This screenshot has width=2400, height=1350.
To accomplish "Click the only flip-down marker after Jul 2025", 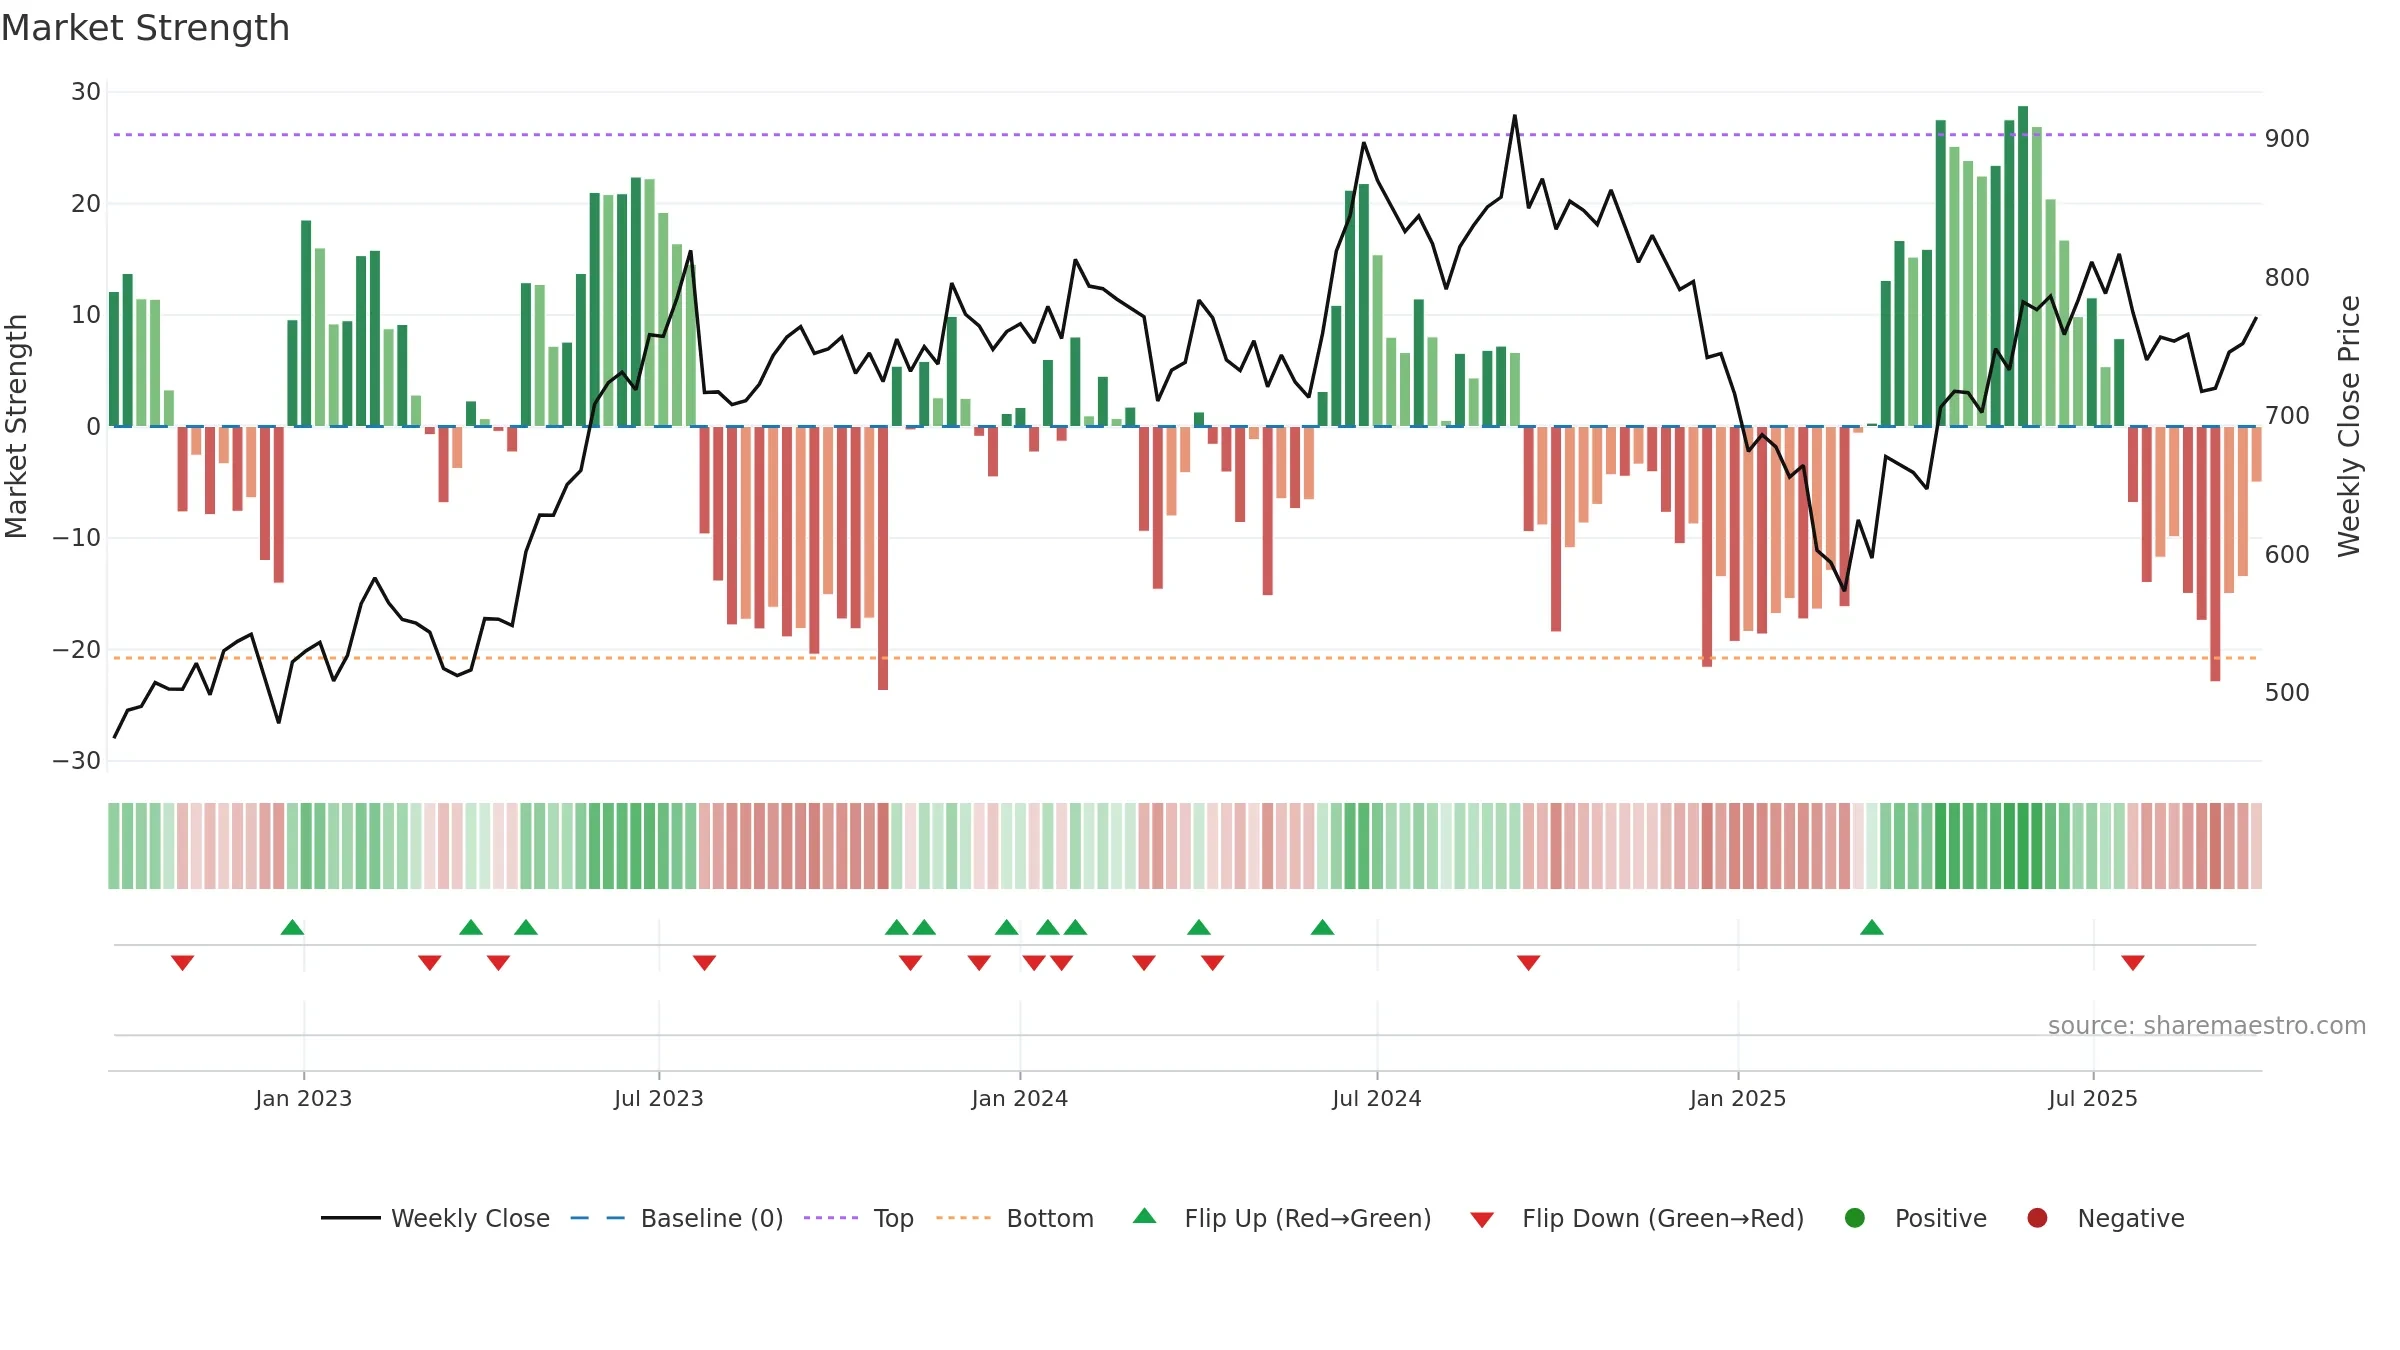I will click(x=2133, y=963).
